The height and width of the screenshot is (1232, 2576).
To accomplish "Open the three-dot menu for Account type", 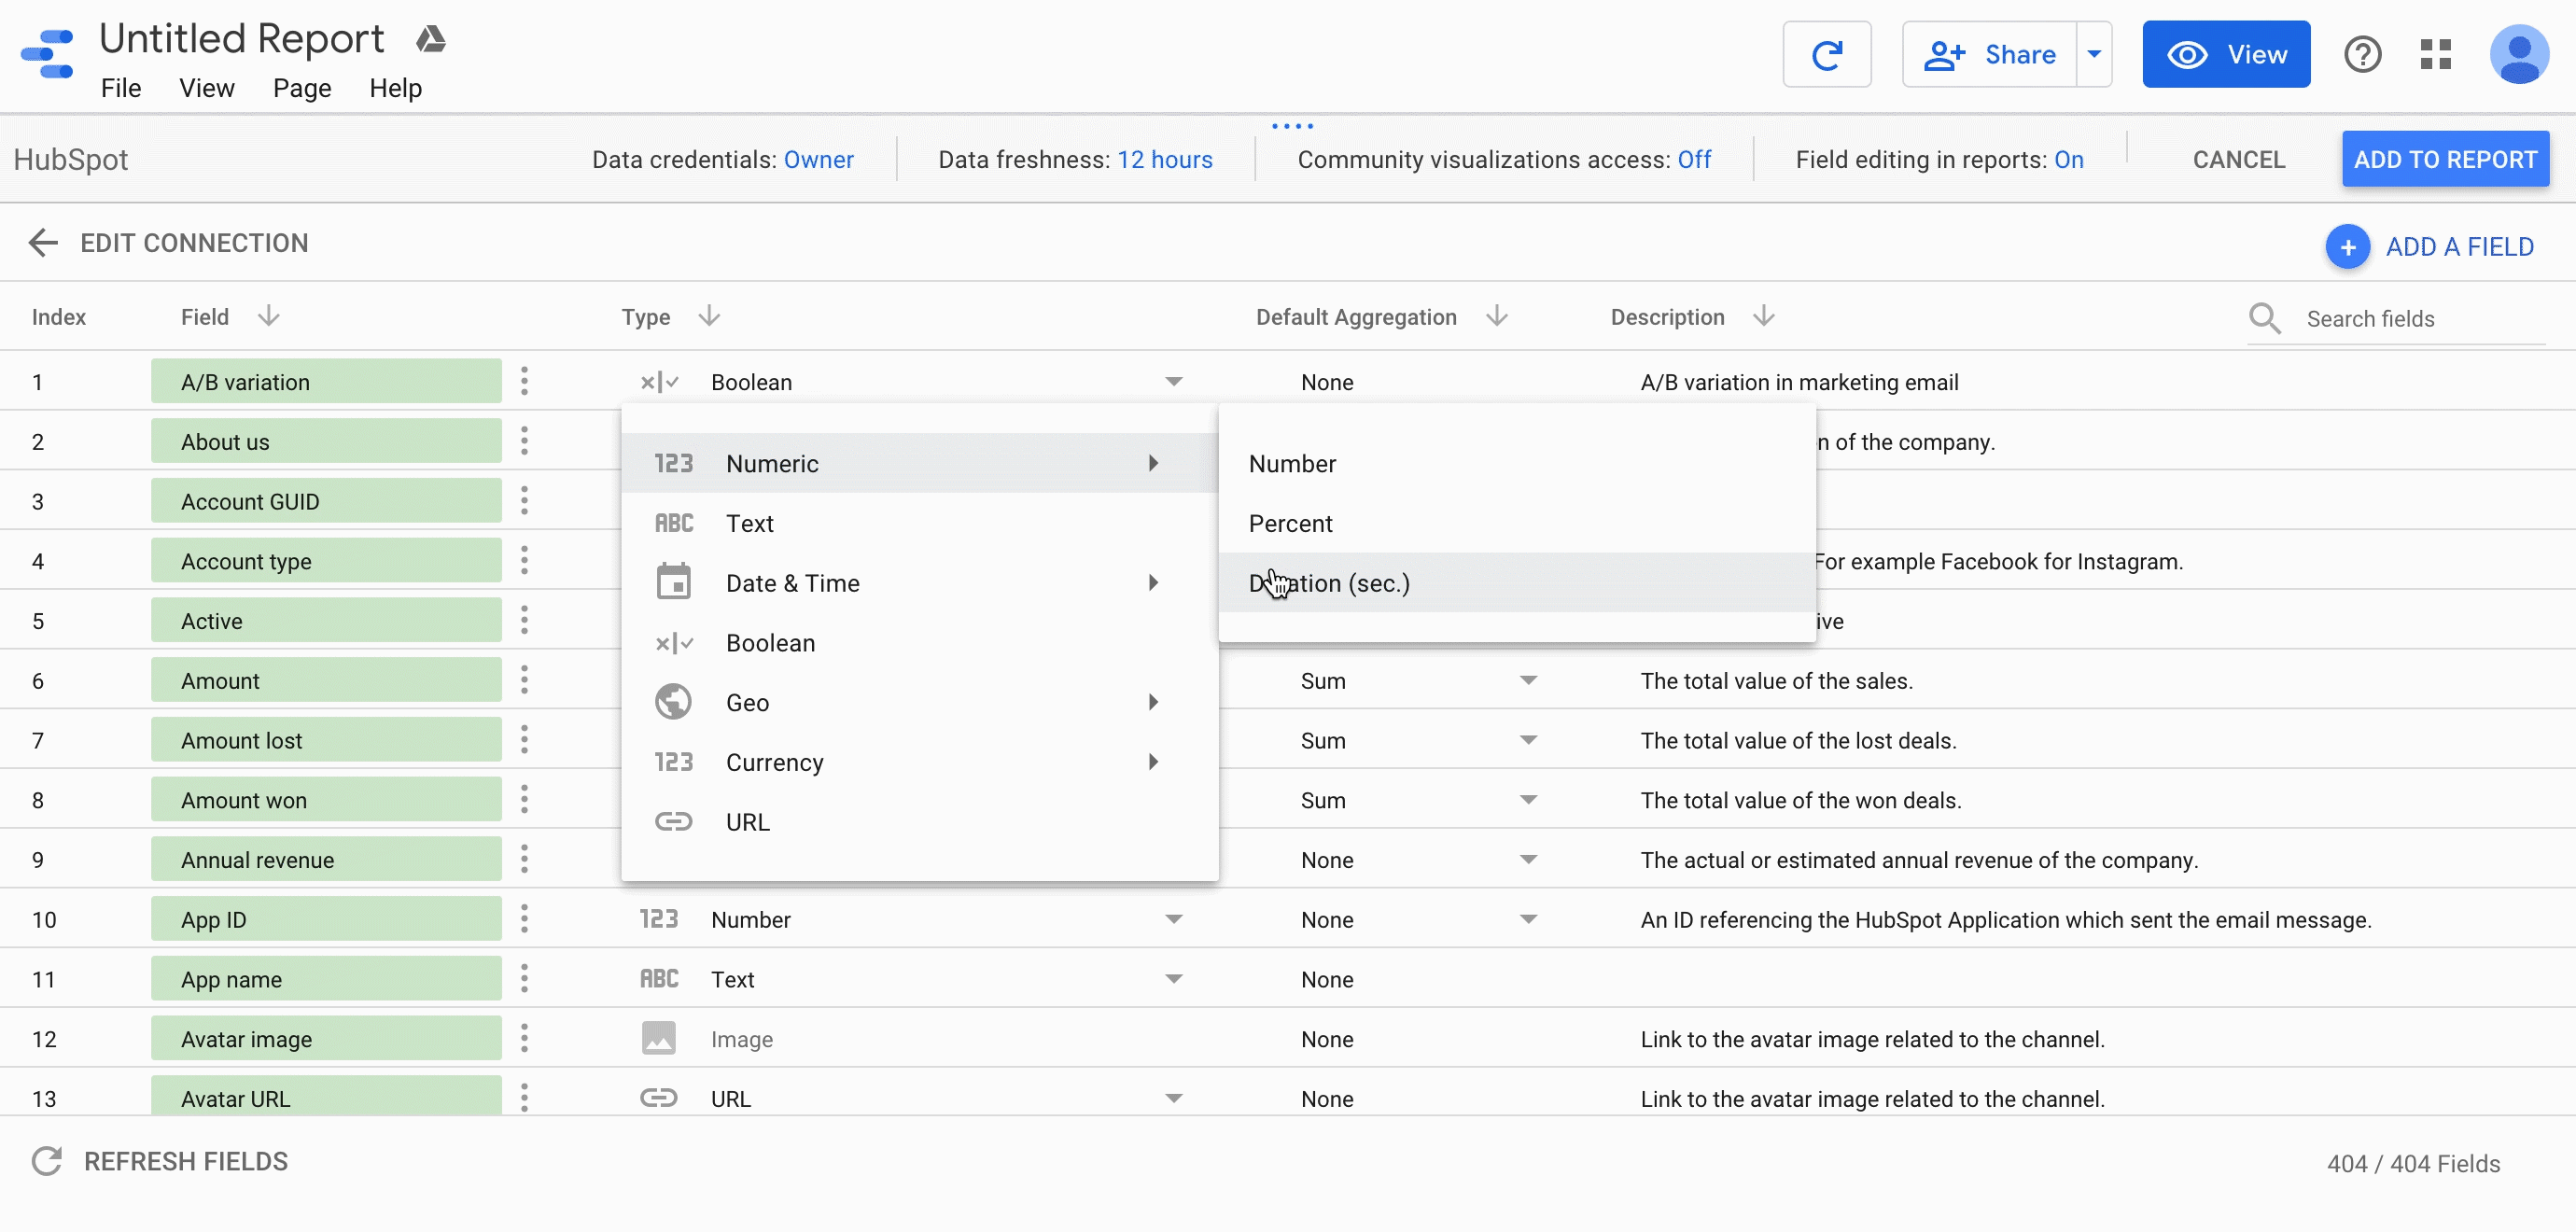I will click(524, 561).
